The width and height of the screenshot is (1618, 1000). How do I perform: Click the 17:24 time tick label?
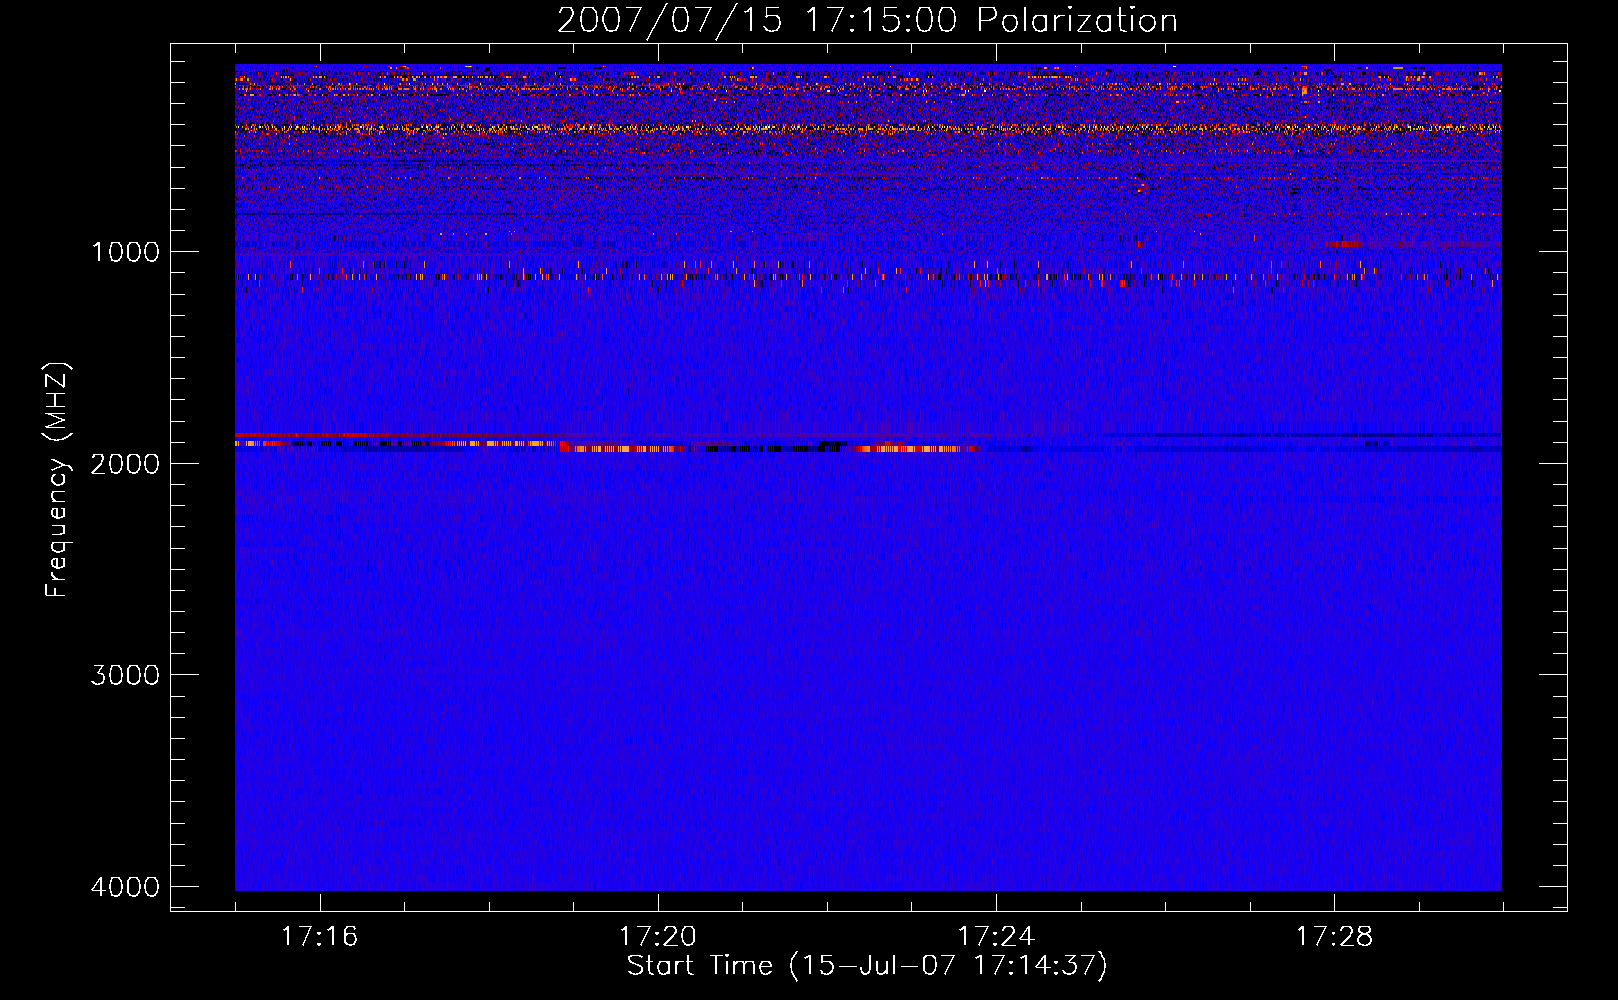(x=997, y=937)
